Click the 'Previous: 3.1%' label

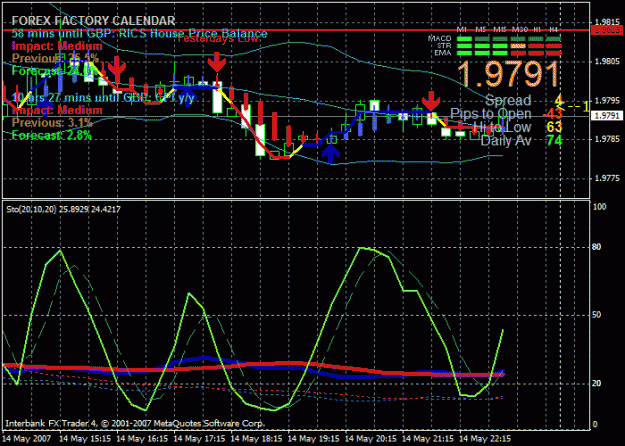(52, 122)
